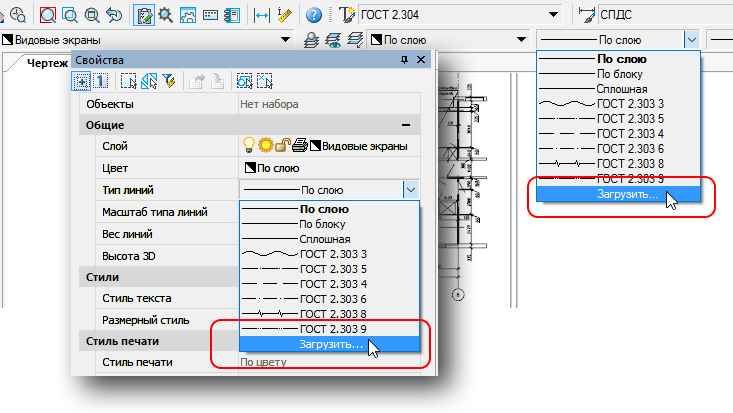Click the Вес линий property row
This screenshot has width=733, height=413.
click(x=167, y=234)
